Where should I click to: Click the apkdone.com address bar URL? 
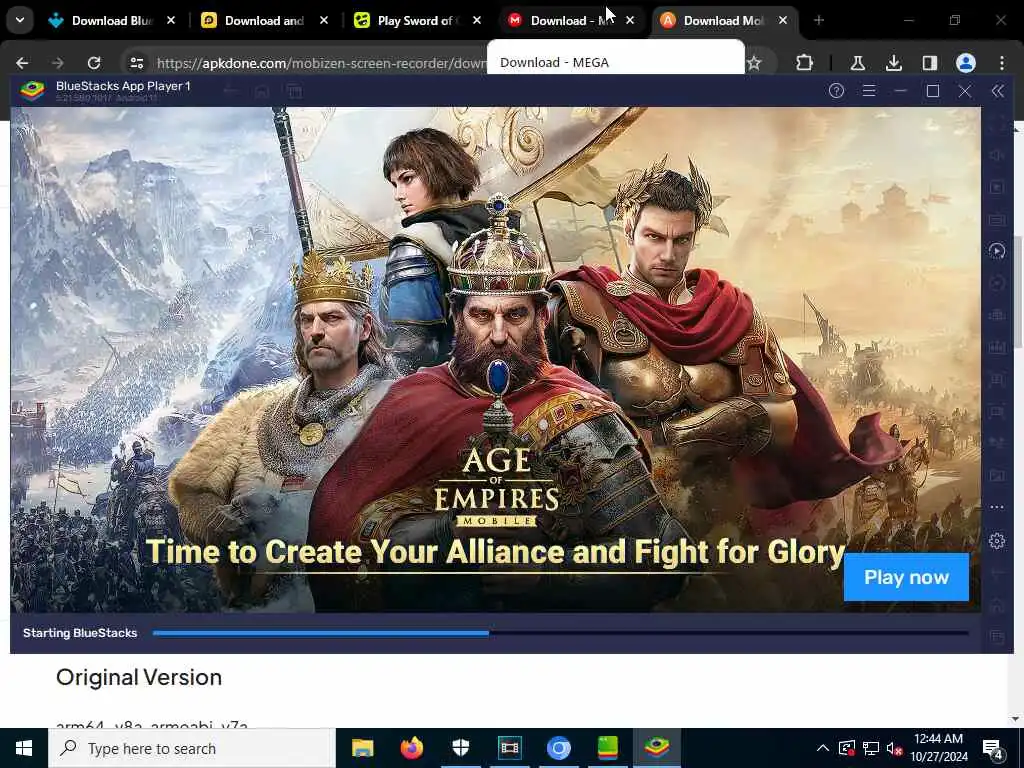[320, 63]
